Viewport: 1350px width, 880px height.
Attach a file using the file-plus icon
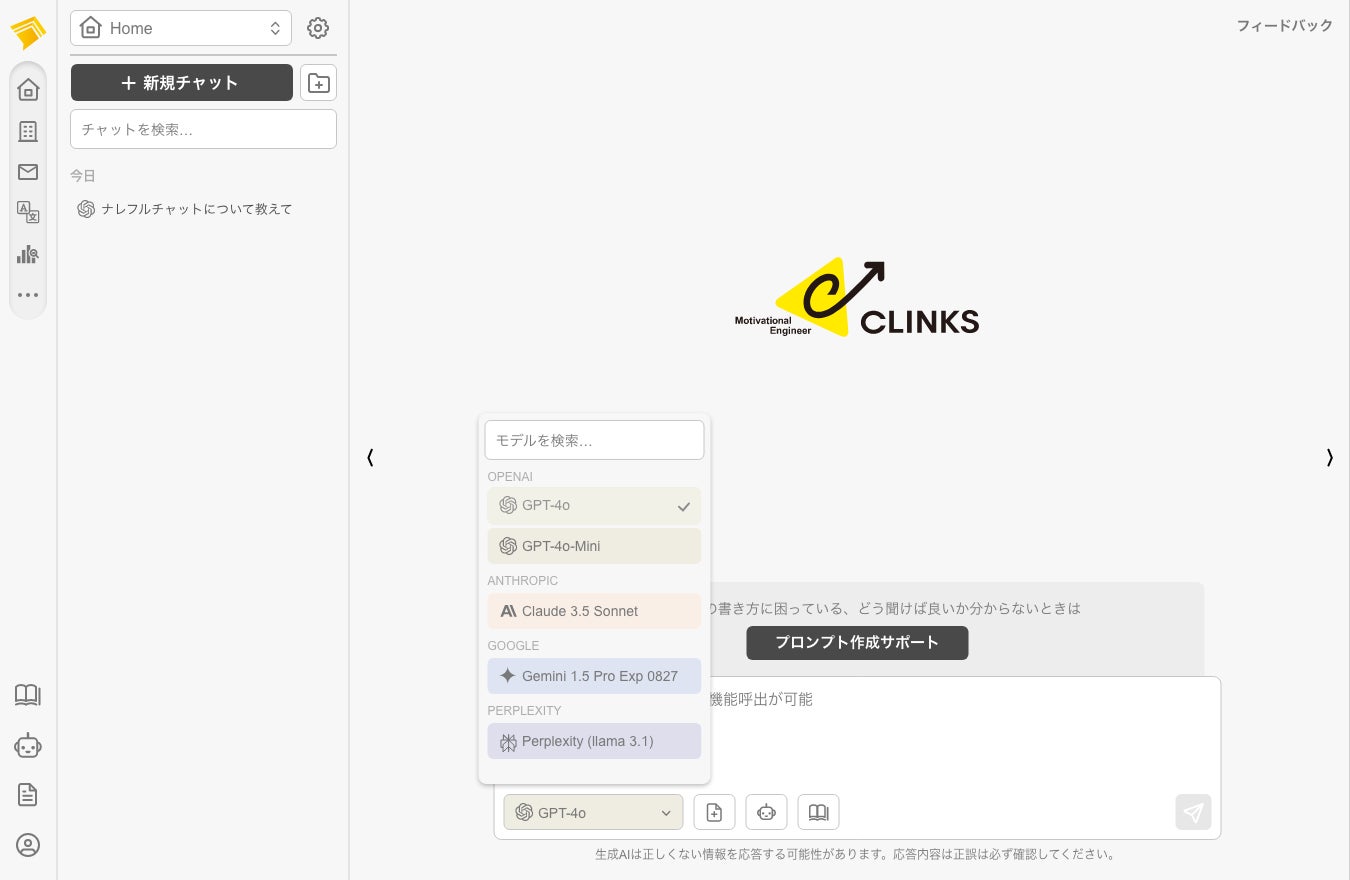click(x=714, y=812)
